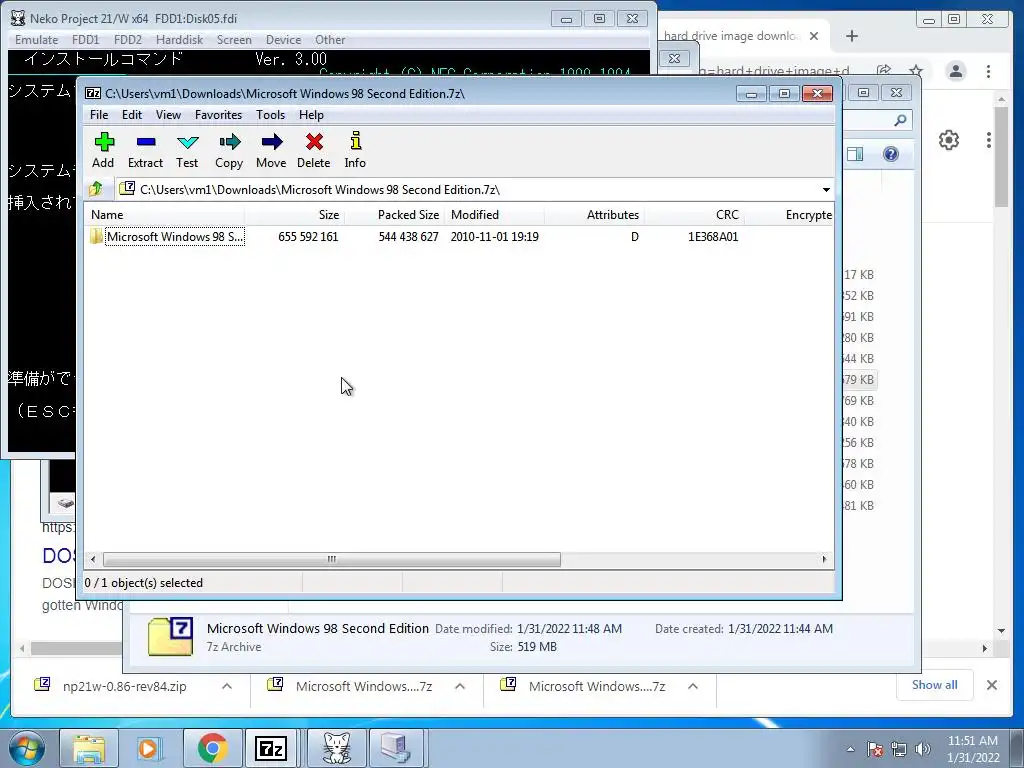
Task: Expand options for np21w-0.86-rev84.zip download
Action: [x=227, y=686]
